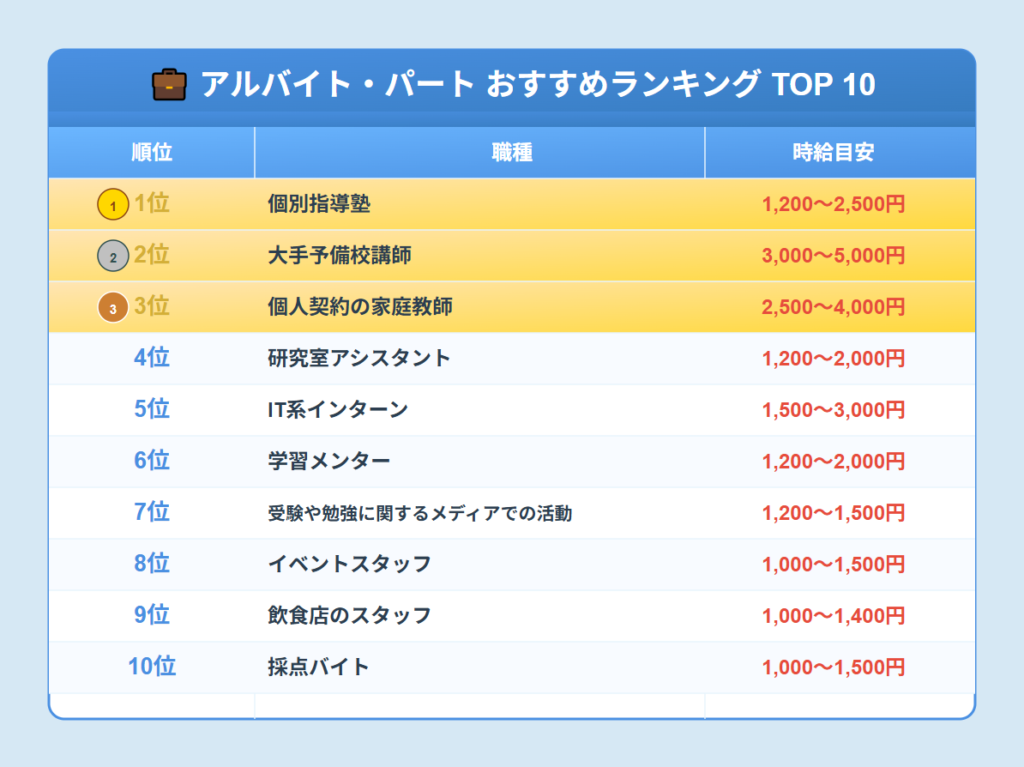1024x767 pixels.
Task: Click the wage 1,200〜1,500円
Action: 833,513
